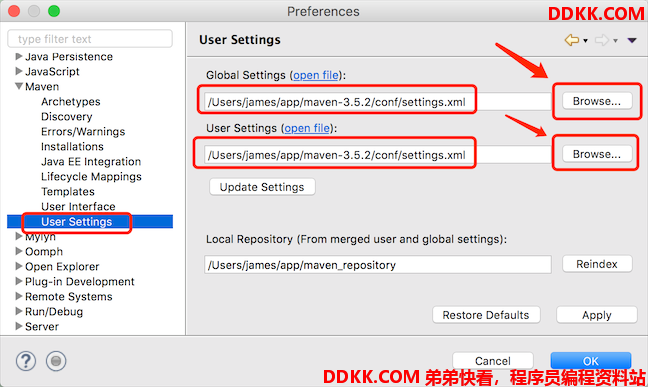Browse for Global Settings file
This screenshot has height=387, width=648.
pyautogui.click(x=597, y=101)
